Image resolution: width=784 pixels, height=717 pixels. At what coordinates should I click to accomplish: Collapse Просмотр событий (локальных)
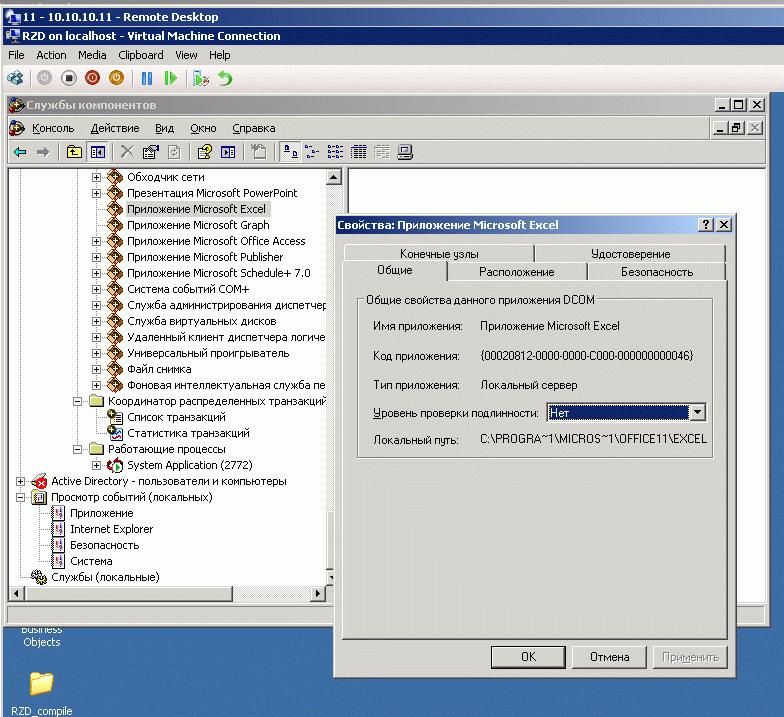(x=20, y=497)
